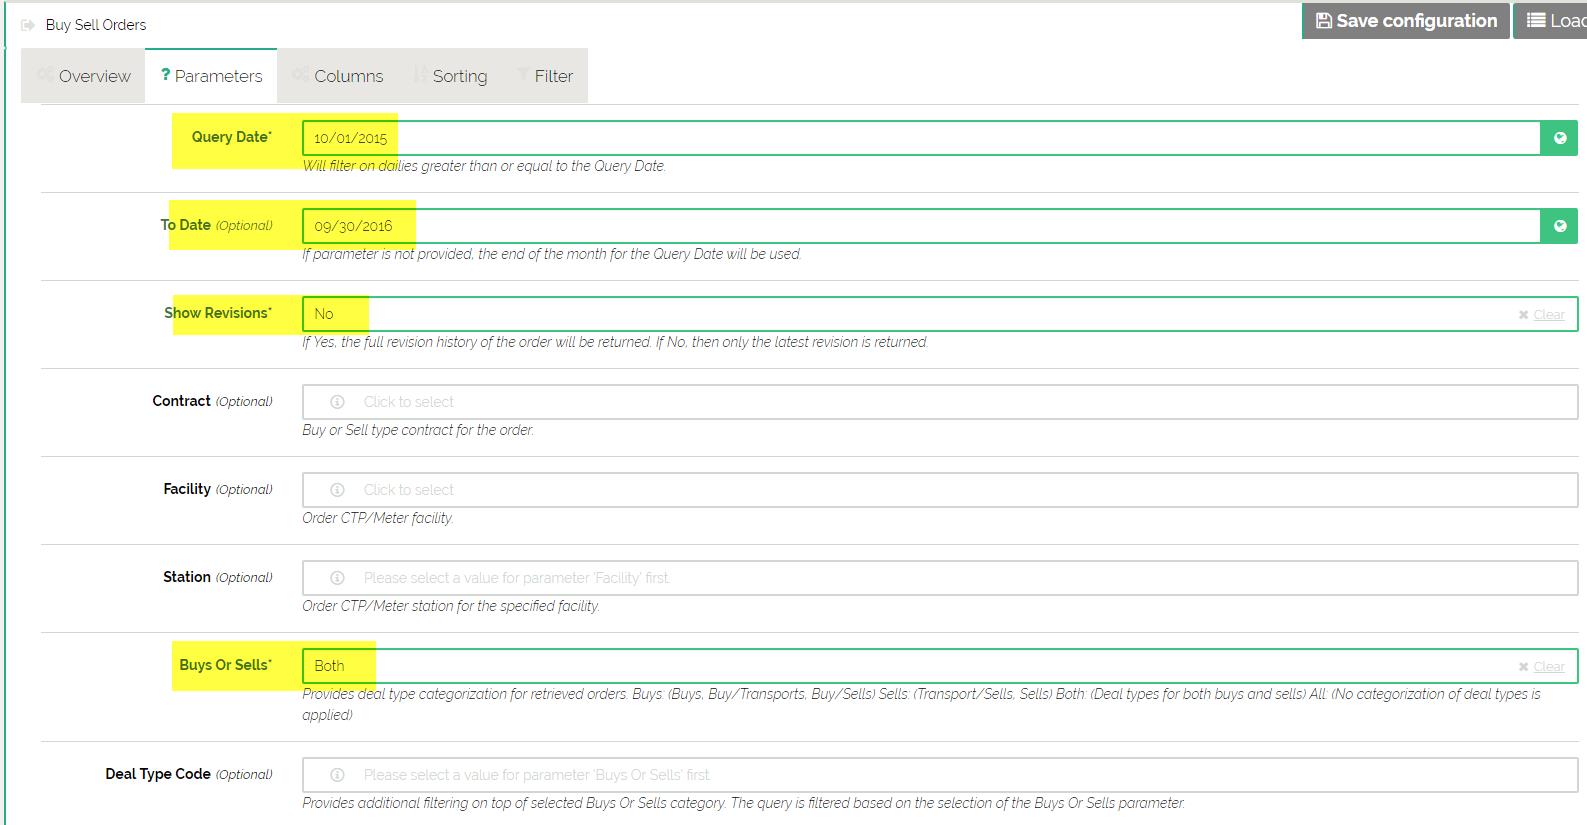Switch to the Overview tab
Screen dimensions: 1587x825
click(84, 76)
